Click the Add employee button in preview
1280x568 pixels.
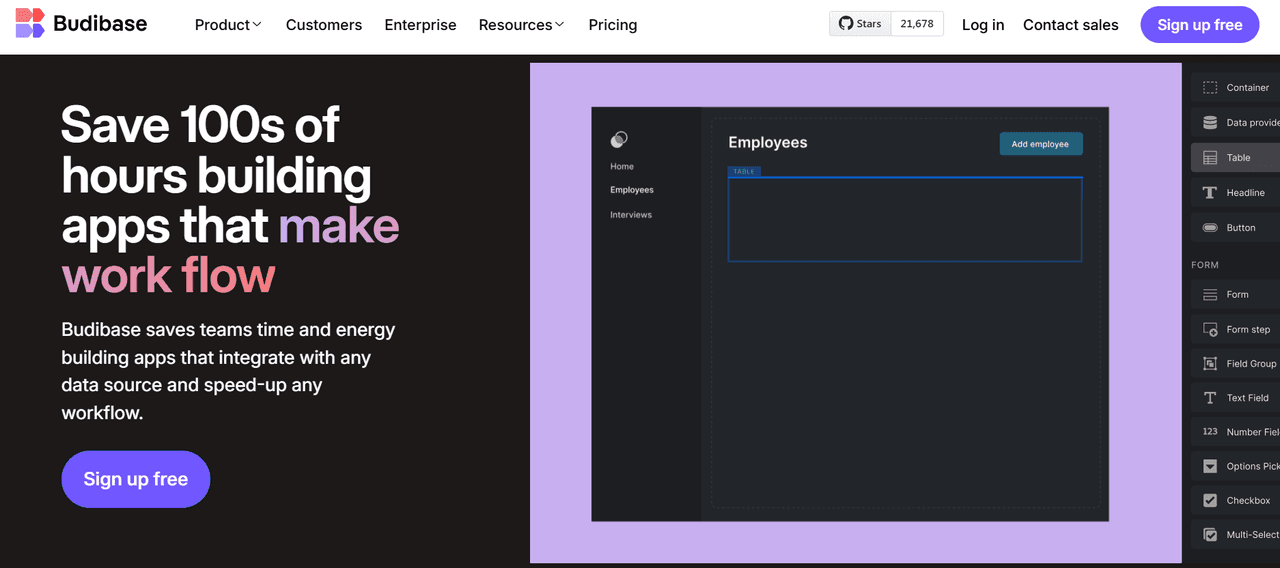(1041, 144)
